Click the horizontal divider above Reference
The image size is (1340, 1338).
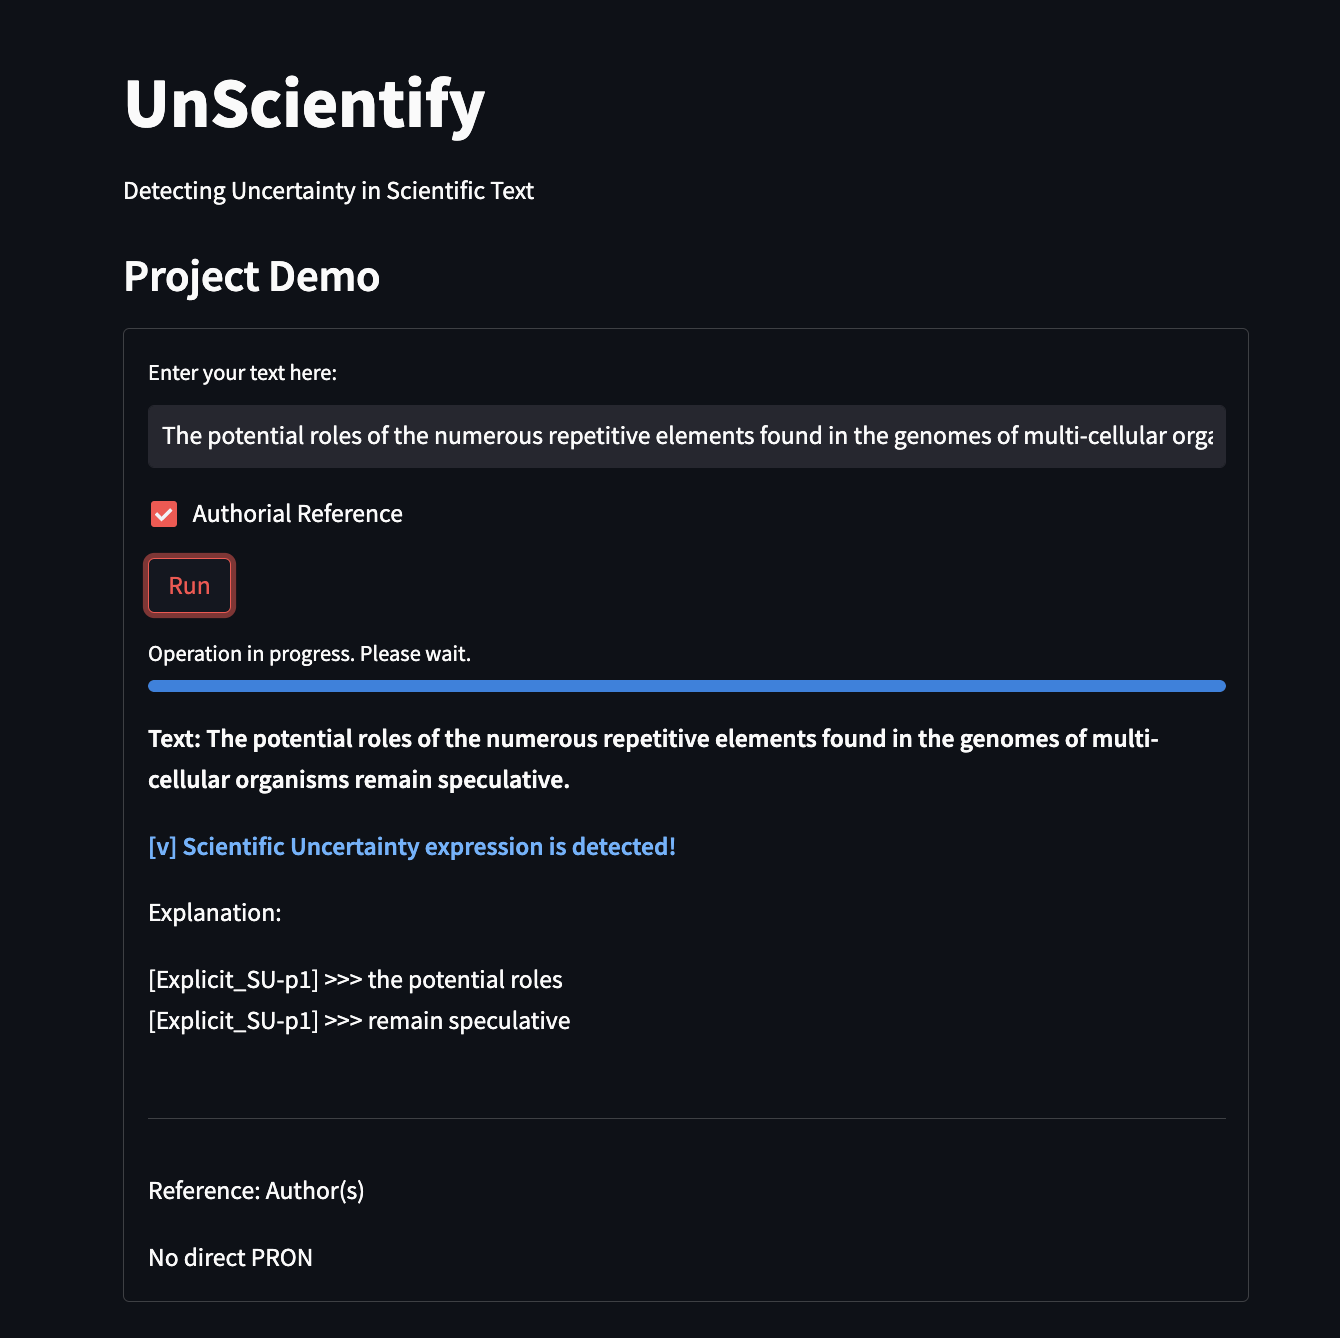point(686,1118)
